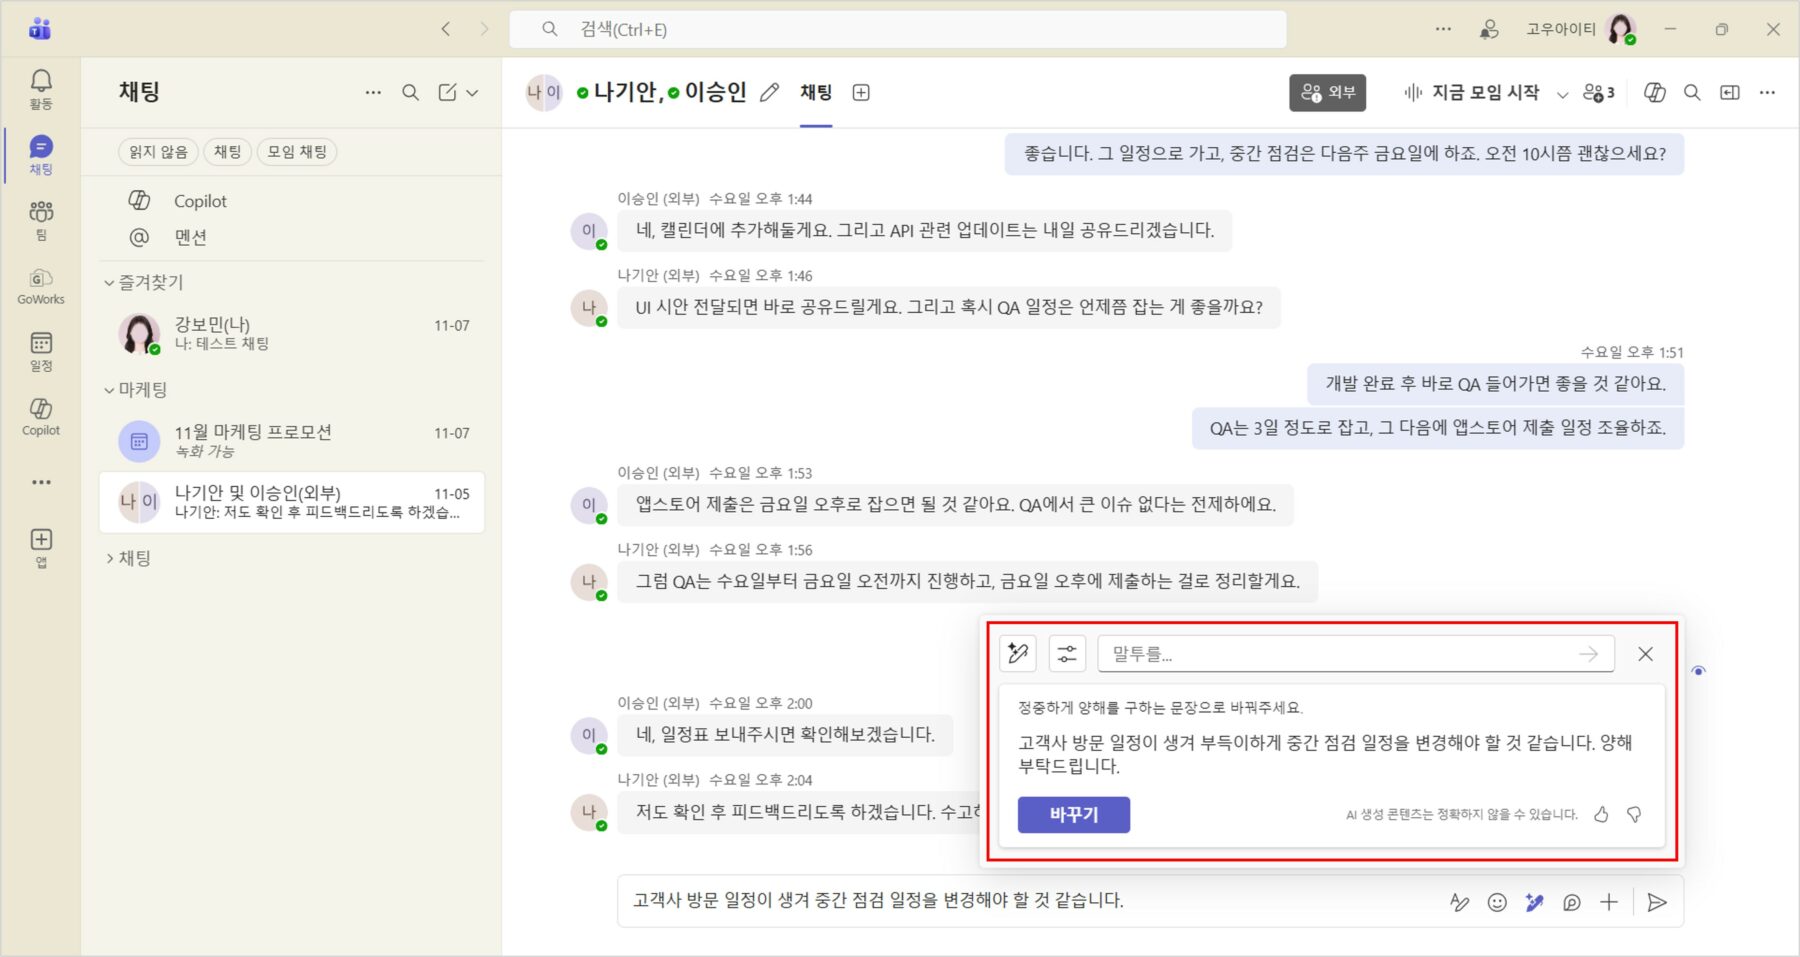1800x957 pixels.
Task: Send the message with arrow icon
Action: pyautogui.click(x=1656, y=902)
